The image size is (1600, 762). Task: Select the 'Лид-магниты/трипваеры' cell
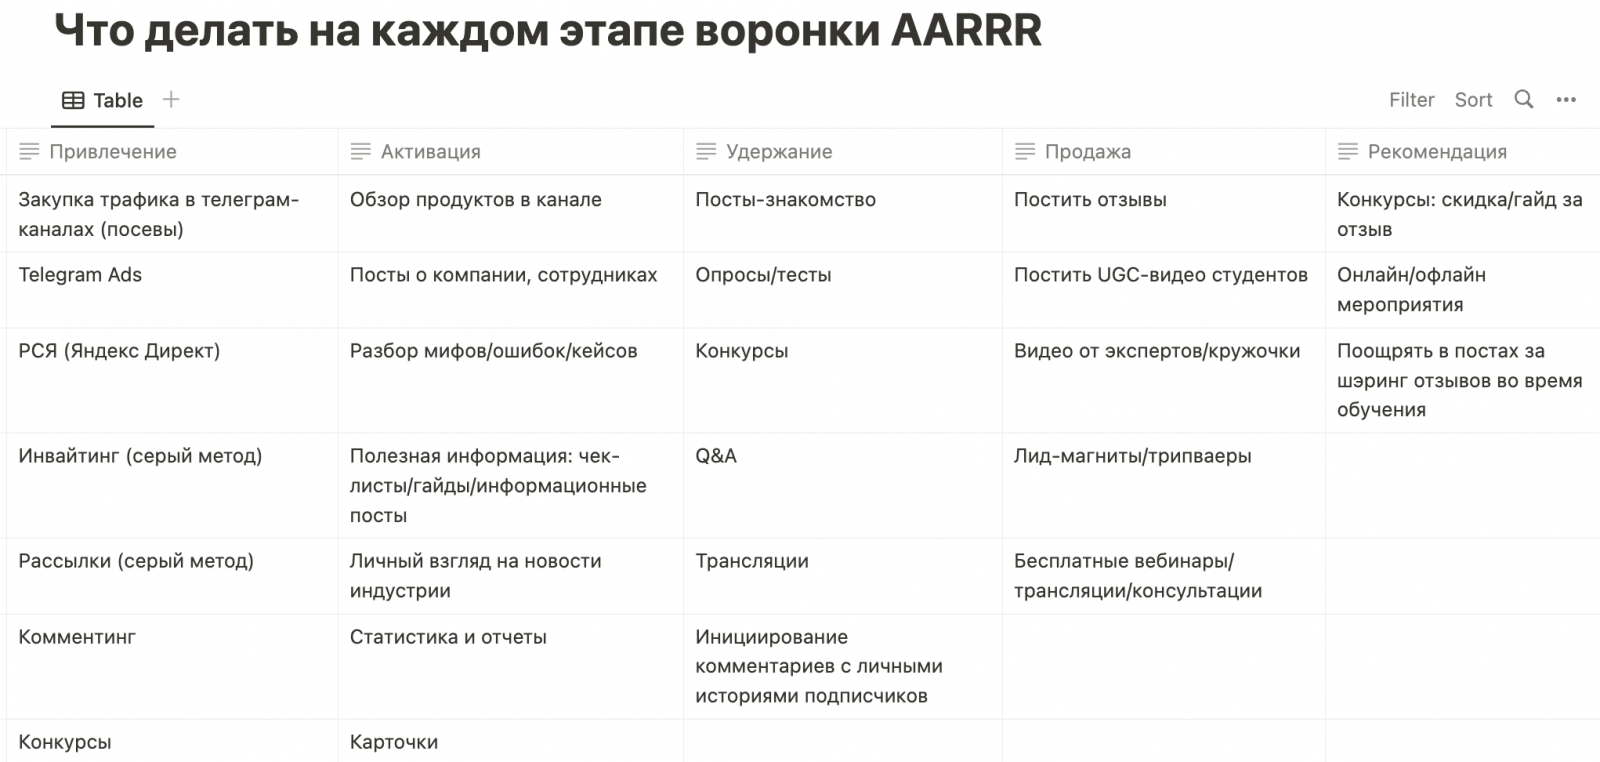[1164, 486]
